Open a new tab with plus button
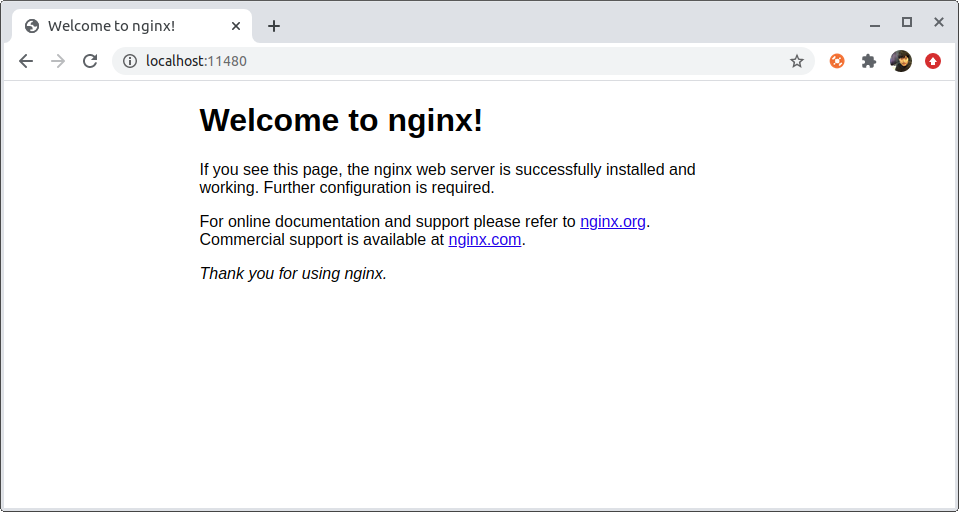This screenshot has height=512, width=959. (x=274, y=26)
